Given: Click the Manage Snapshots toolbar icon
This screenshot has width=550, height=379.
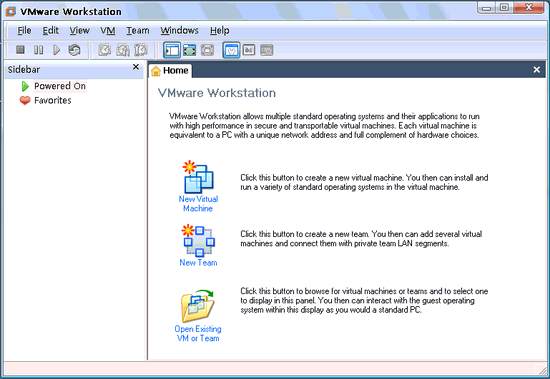Looking at the screenshot, I should (141, 50).
